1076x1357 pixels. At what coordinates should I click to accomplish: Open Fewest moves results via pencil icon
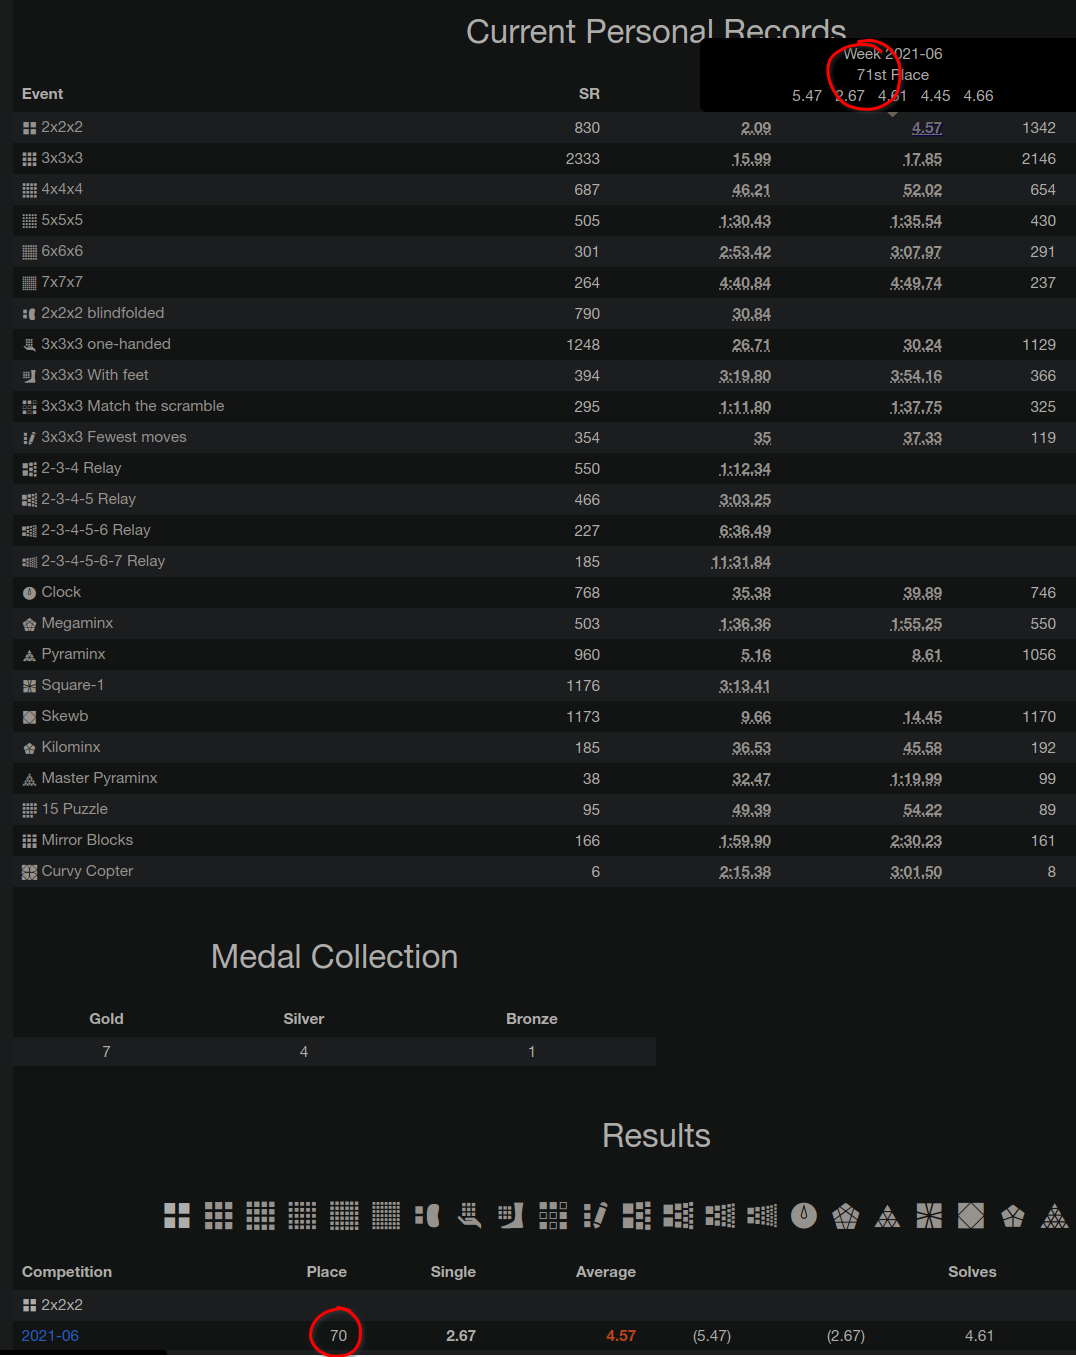(595, 1215)
